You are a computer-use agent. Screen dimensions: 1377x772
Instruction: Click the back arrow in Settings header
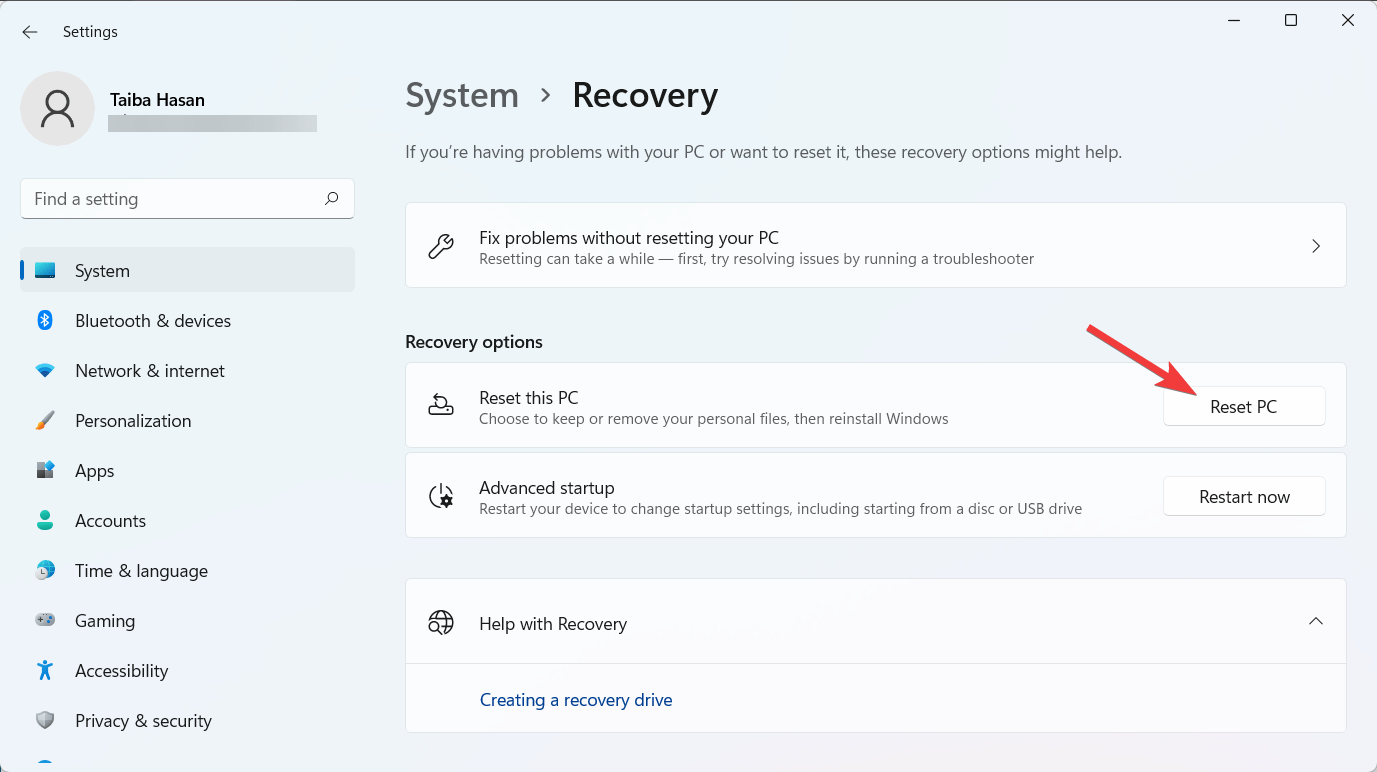click(30, 32)
